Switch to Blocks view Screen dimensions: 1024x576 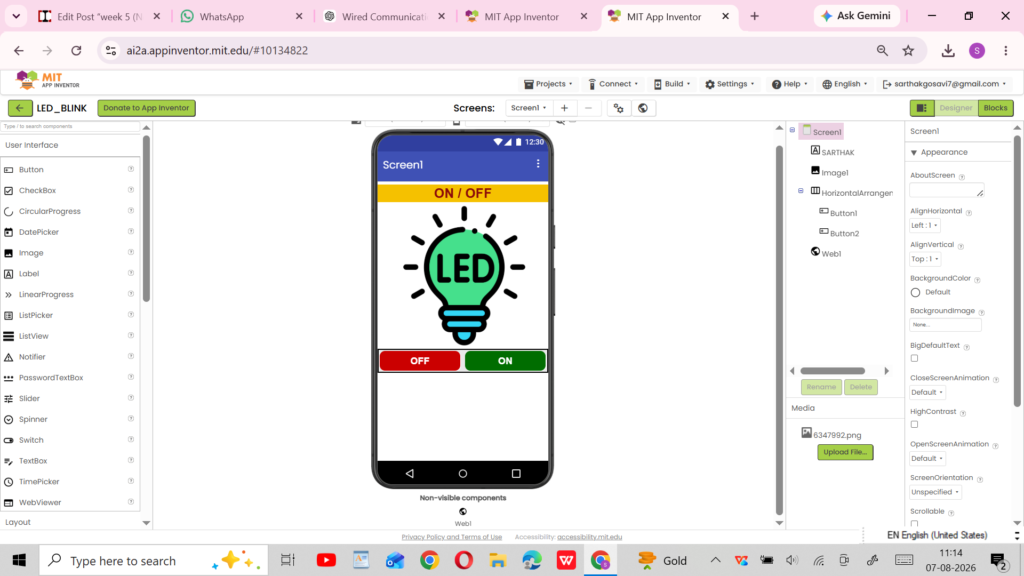(x=995, y=108)
